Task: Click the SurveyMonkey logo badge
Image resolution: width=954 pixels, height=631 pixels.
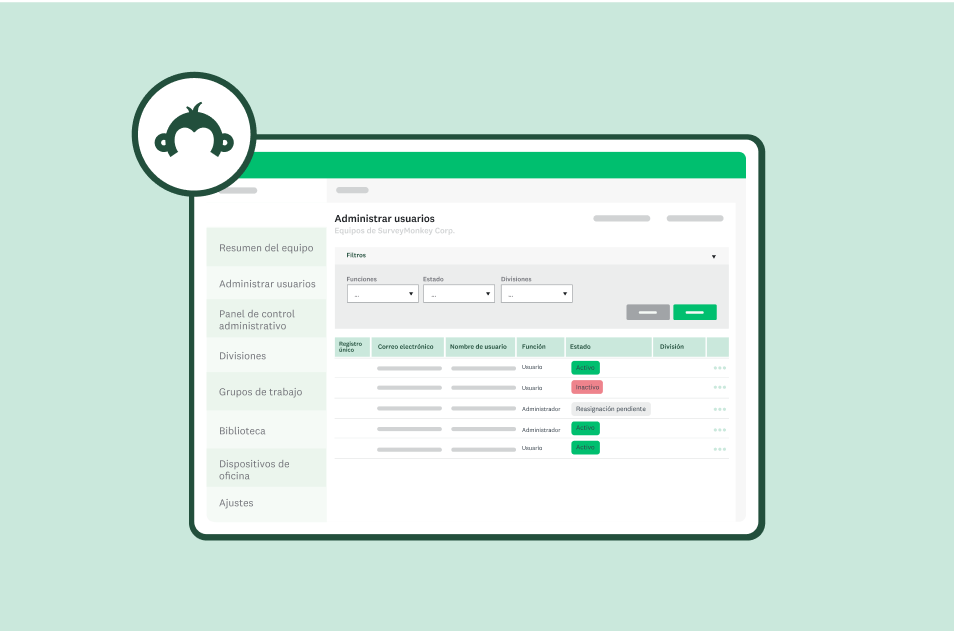Action: click(x=194, y=134)
